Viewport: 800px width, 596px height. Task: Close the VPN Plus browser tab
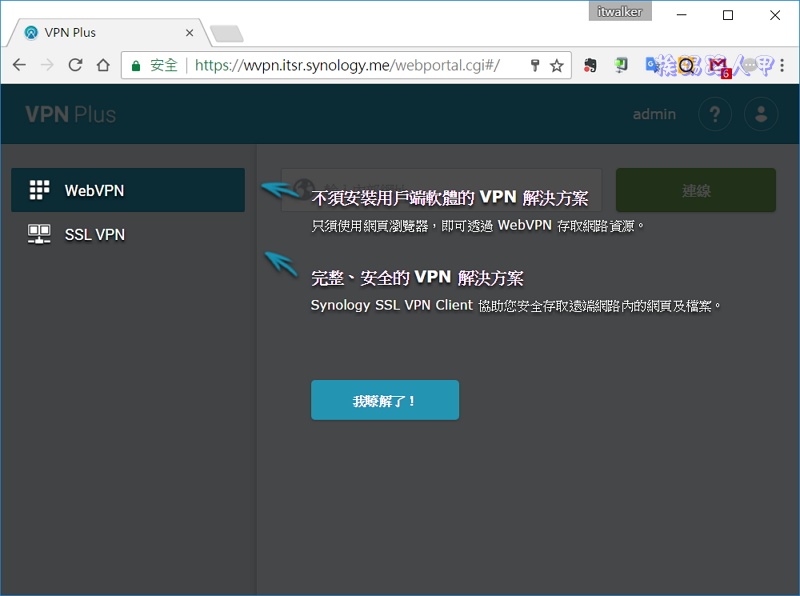(189, 33)
